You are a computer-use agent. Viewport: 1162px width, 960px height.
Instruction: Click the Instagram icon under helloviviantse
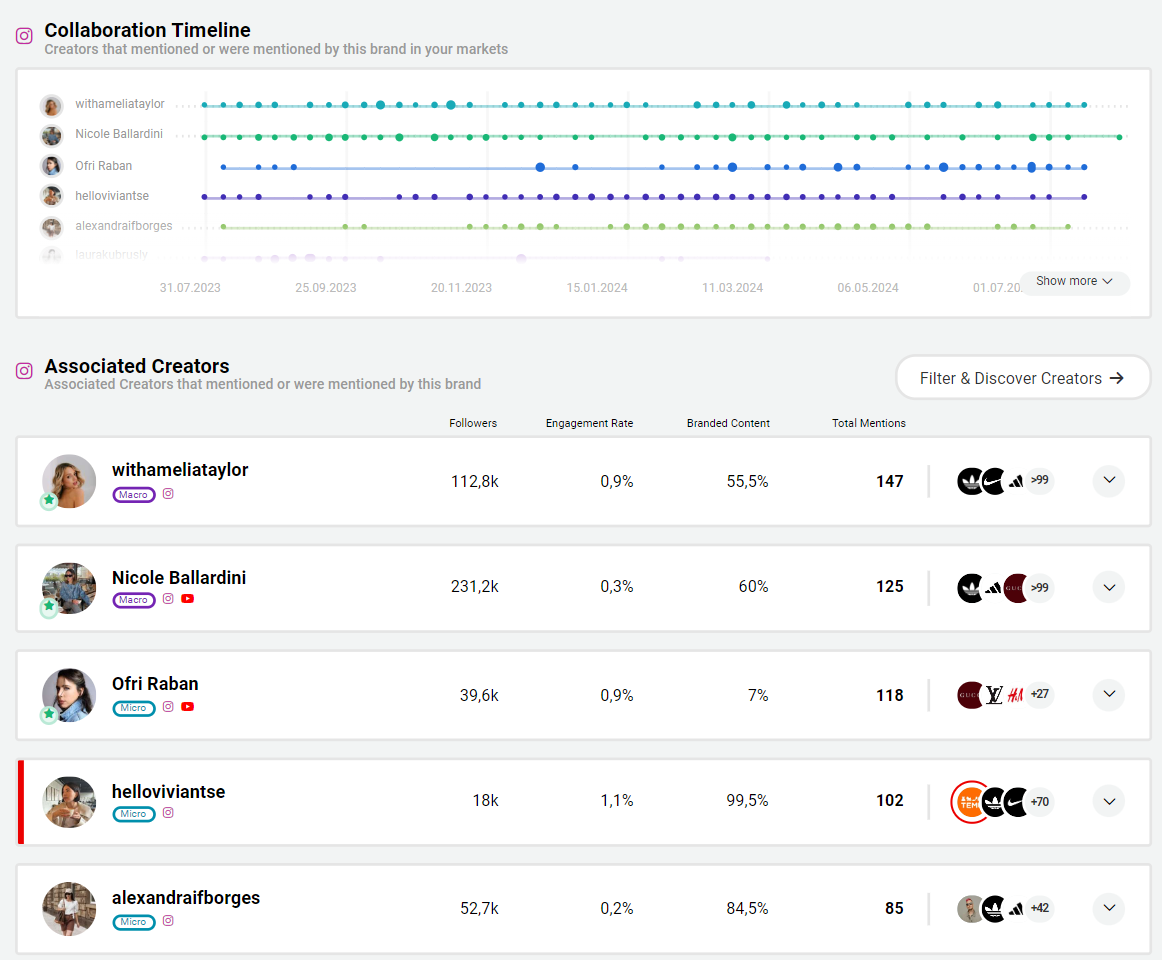[x=168, y=813]
